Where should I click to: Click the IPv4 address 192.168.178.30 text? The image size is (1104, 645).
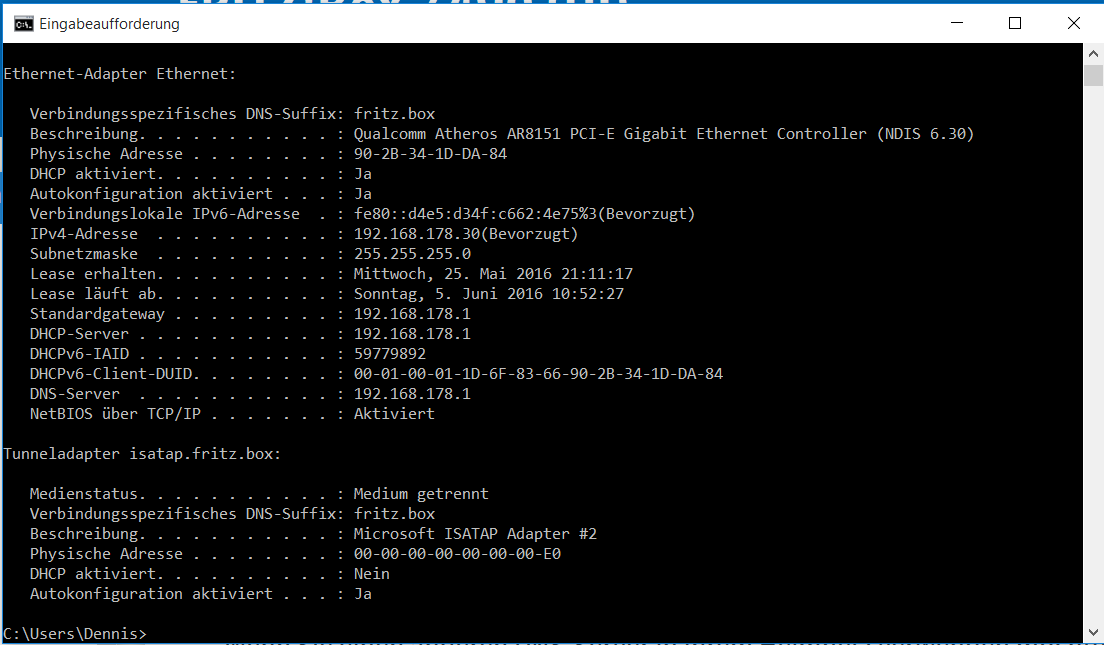(413, 234)
